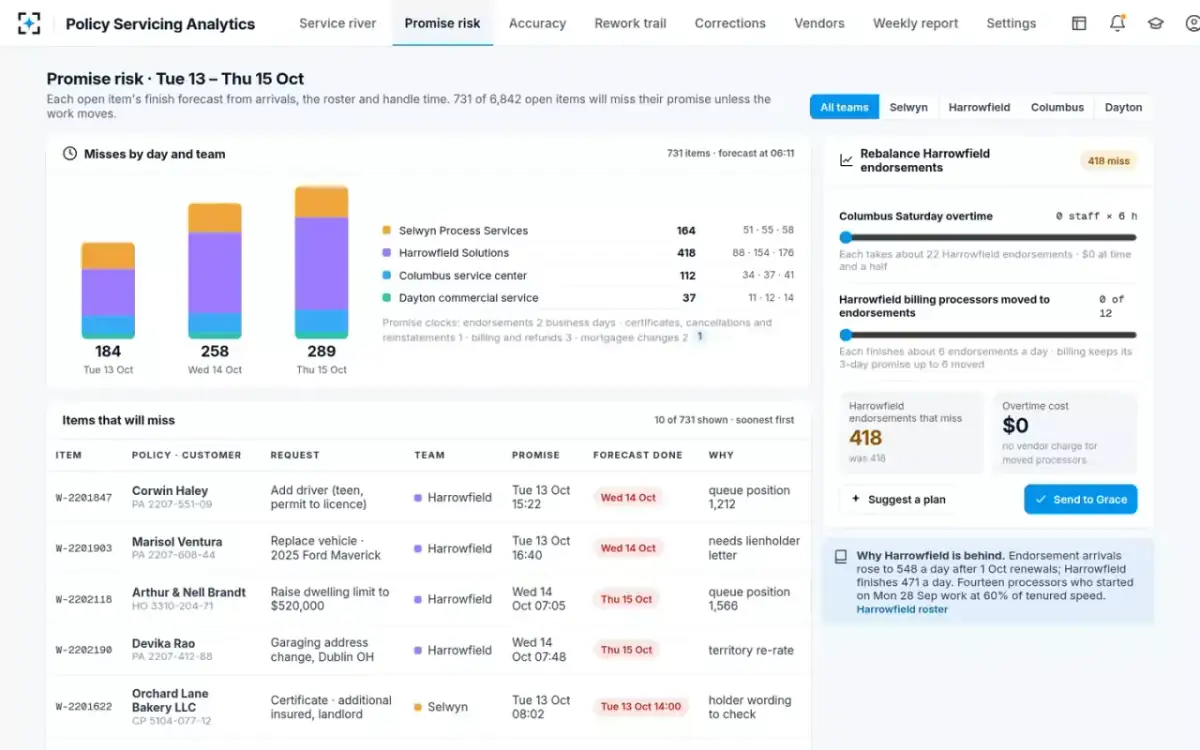Sort by the ITEM column header
The width and height of the screenshot is (1200, 750).
tap(69, 455)
